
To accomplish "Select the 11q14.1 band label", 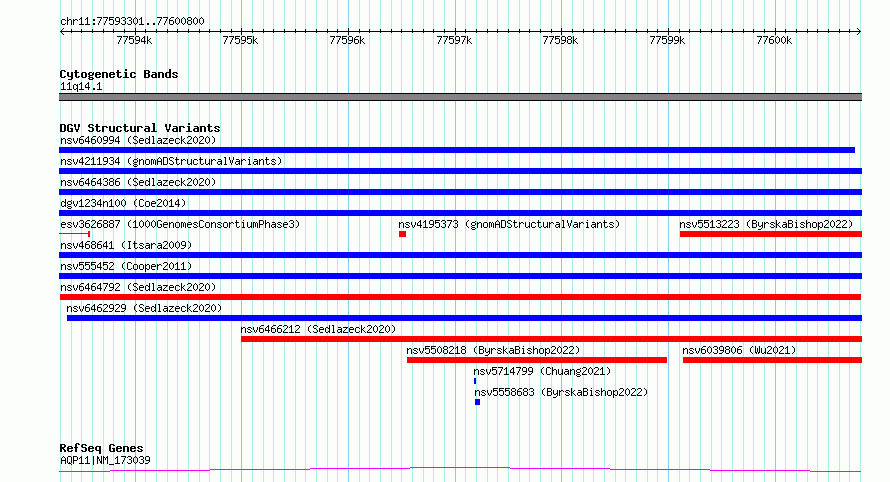I will coord(81,86).
